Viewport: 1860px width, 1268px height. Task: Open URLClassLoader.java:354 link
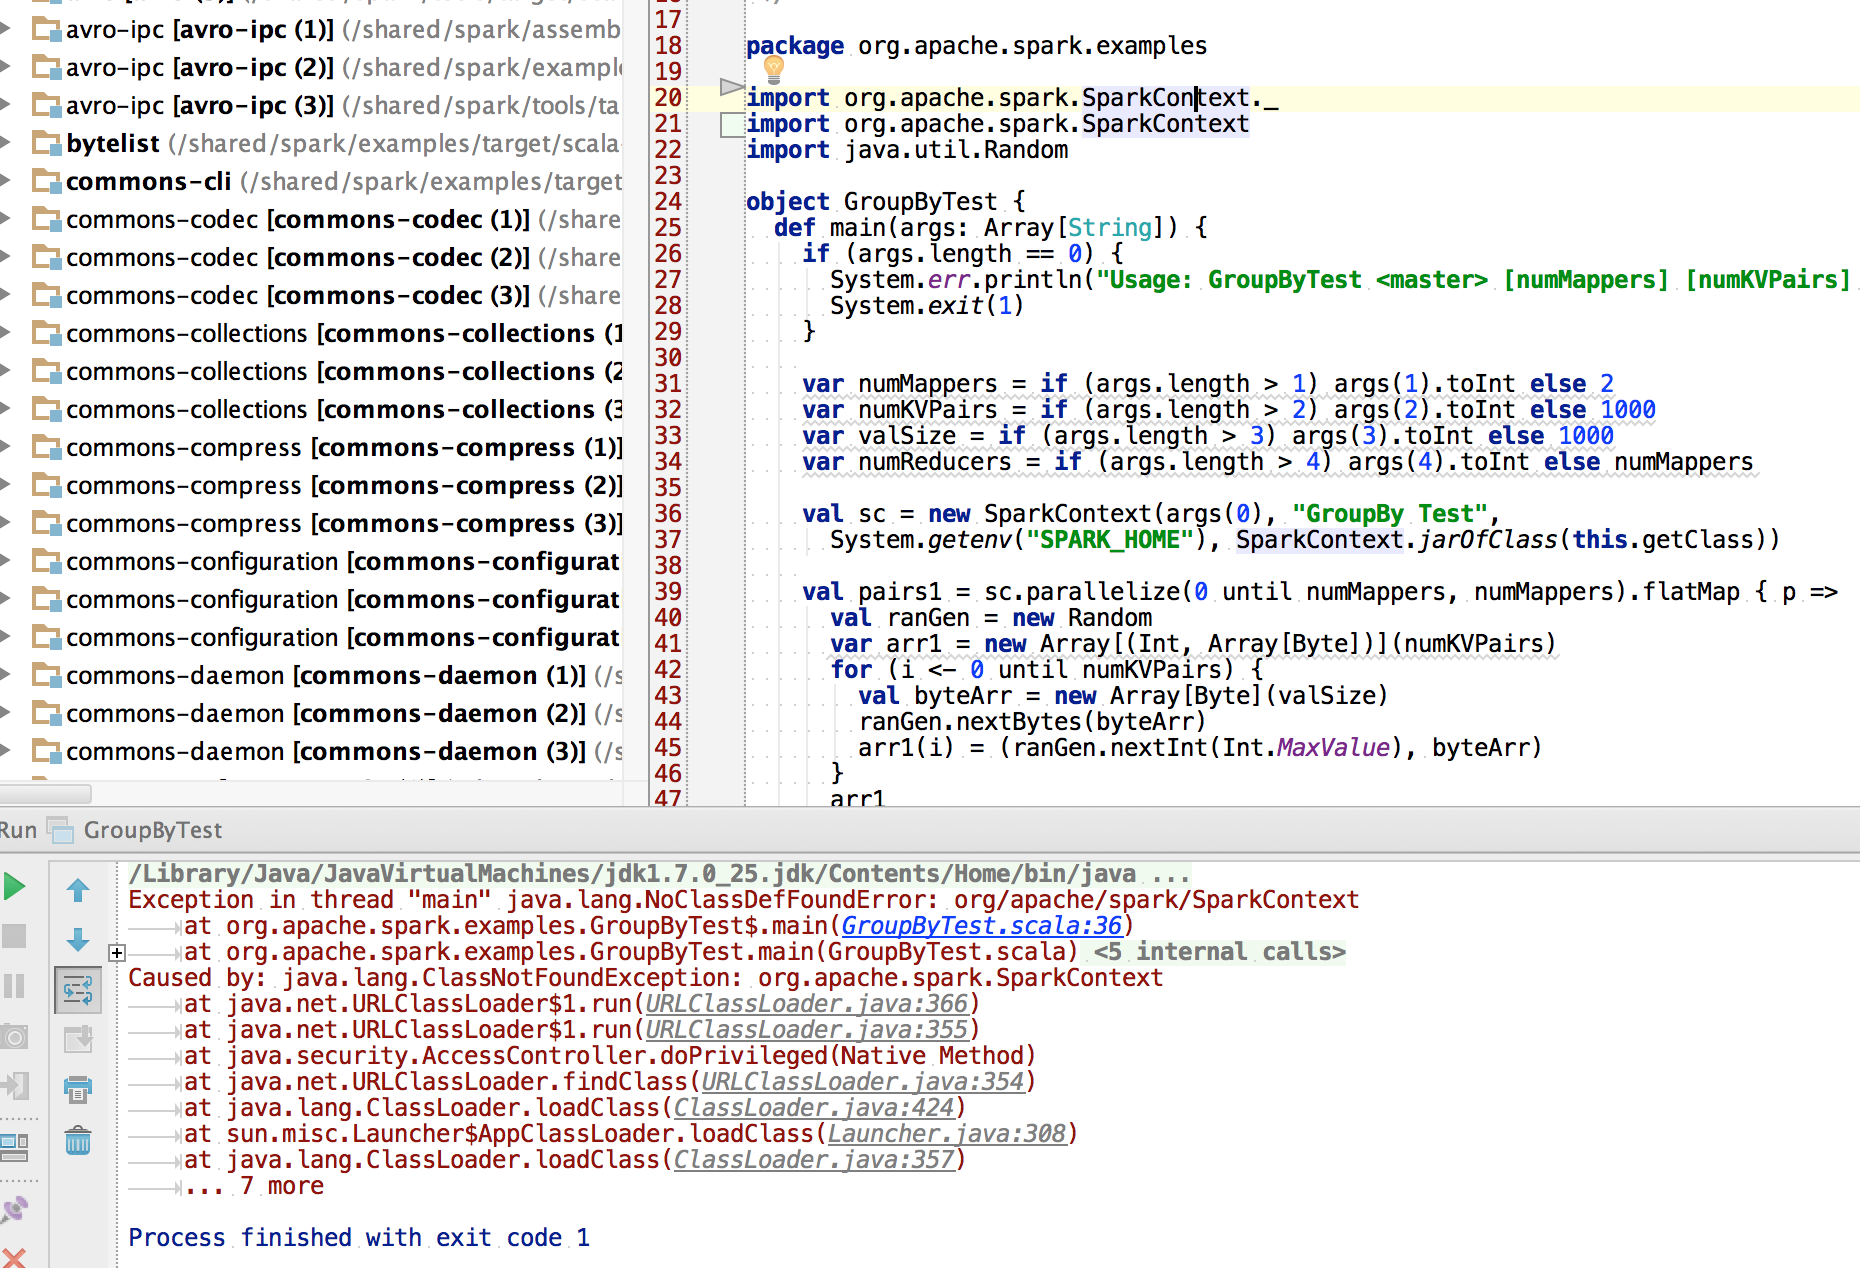862,1082
